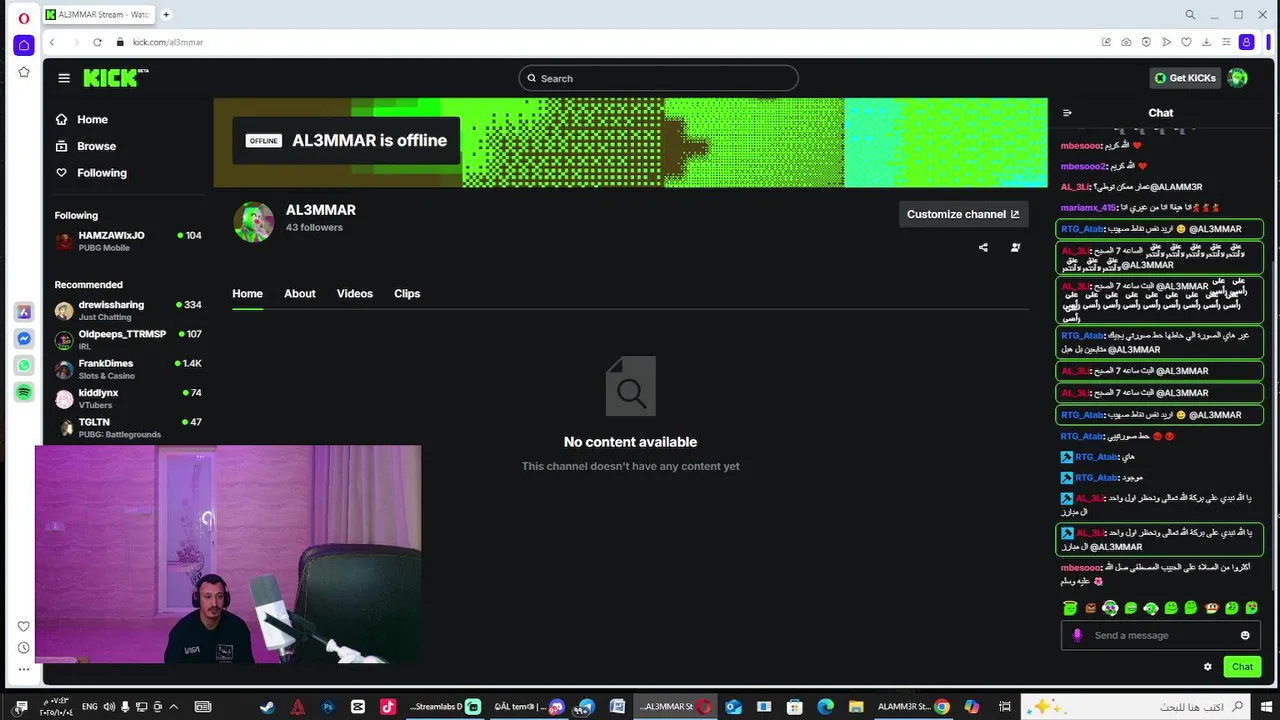This screenshot has height=720, width=1280.
Task: Send message with green Chat button
Action: click(x=1242, y=667)
